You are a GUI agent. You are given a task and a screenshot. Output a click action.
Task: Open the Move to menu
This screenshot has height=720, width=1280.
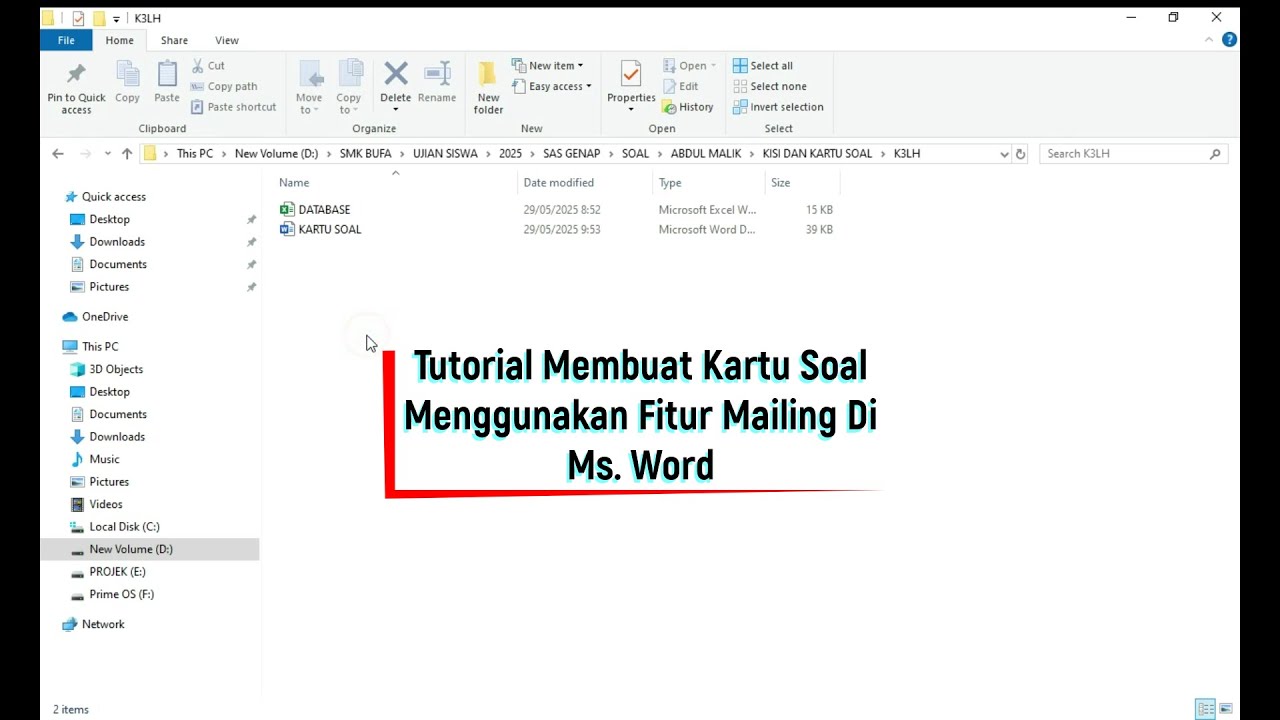coord(309,88)
